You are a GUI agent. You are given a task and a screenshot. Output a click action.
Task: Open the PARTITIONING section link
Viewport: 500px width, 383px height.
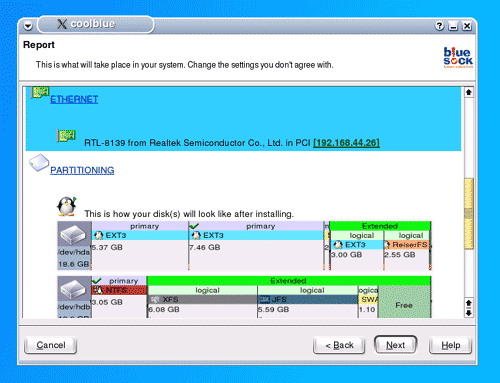tap(82, 170)
